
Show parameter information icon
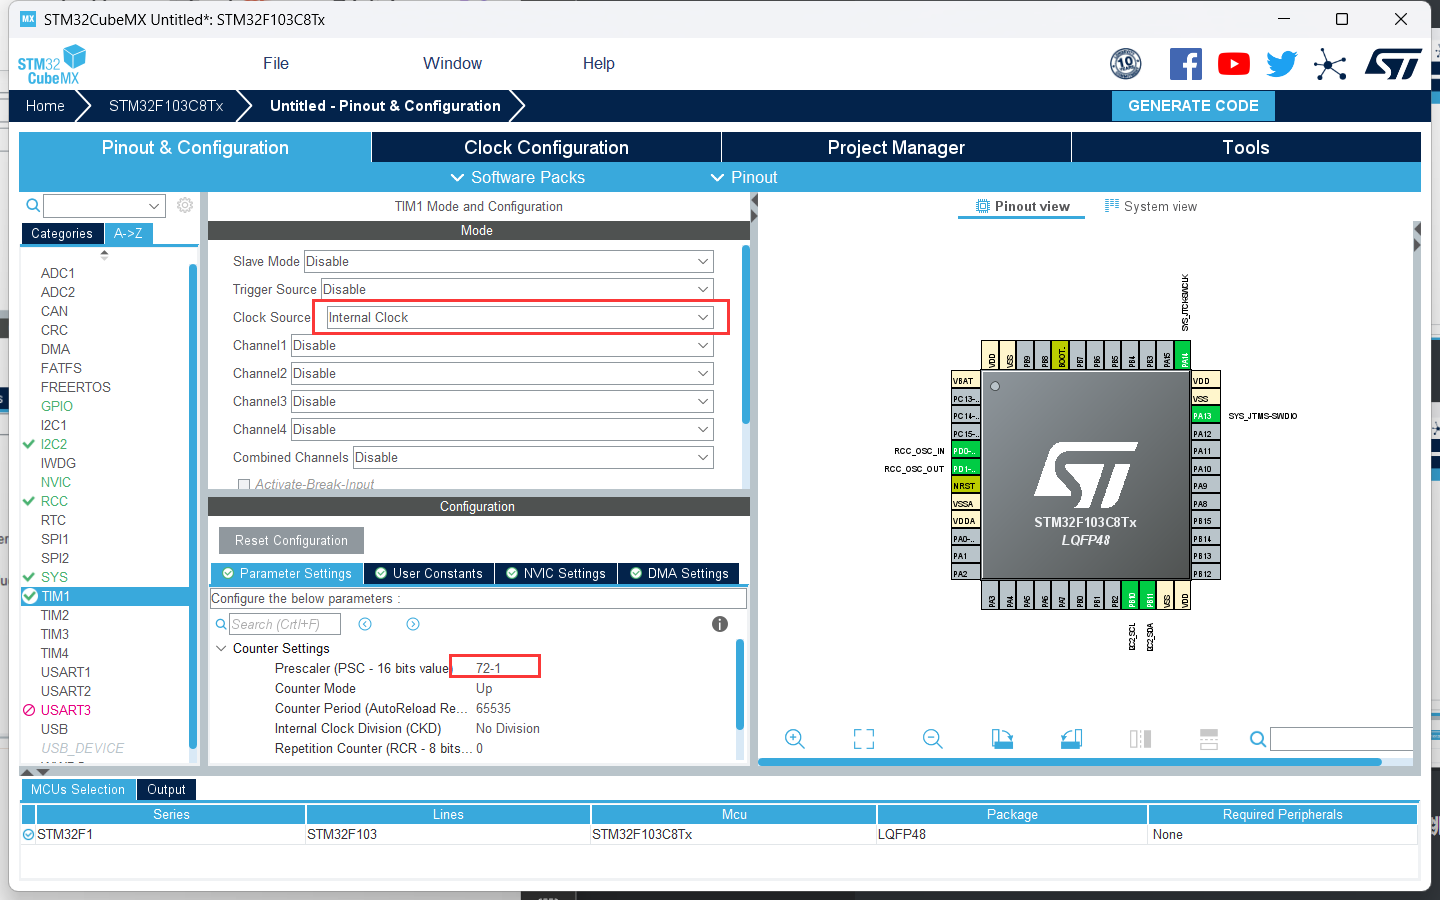720,624
